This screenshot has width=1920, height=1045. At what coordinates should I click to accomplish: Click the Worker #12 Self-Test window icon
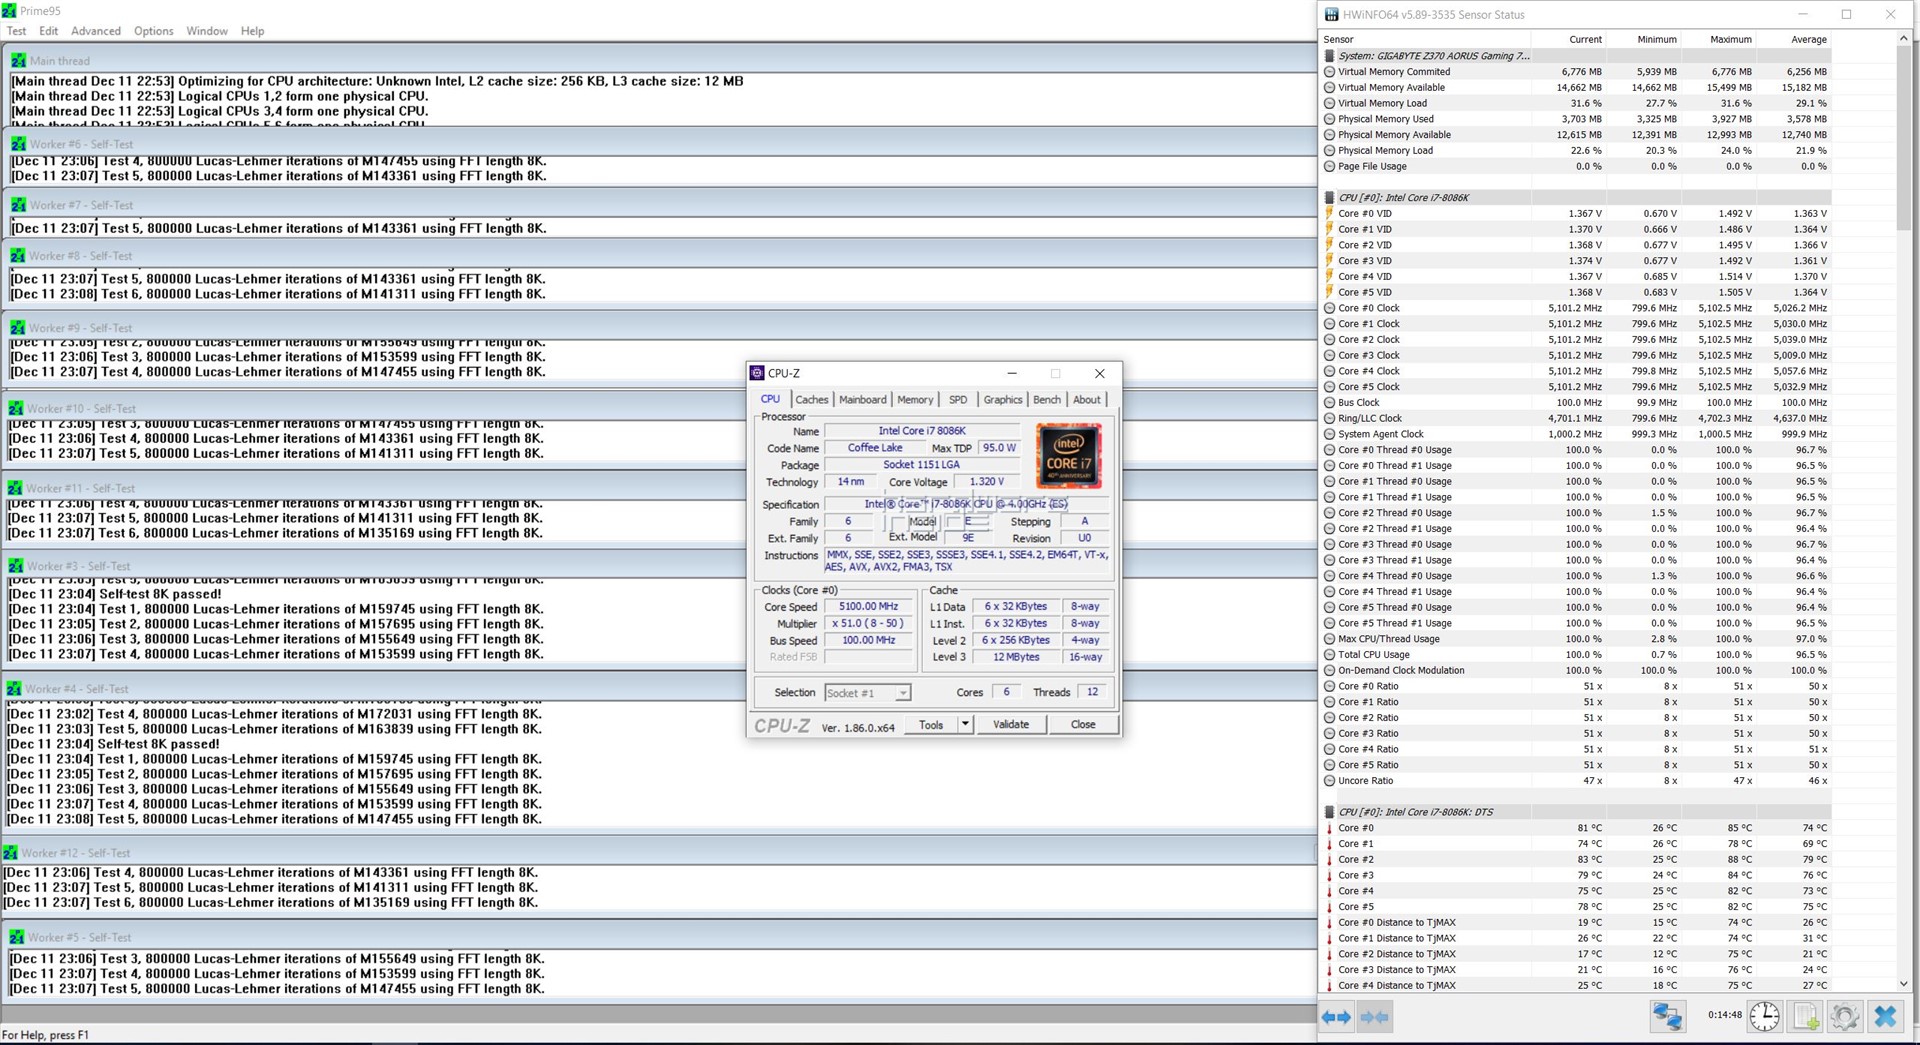10,853
